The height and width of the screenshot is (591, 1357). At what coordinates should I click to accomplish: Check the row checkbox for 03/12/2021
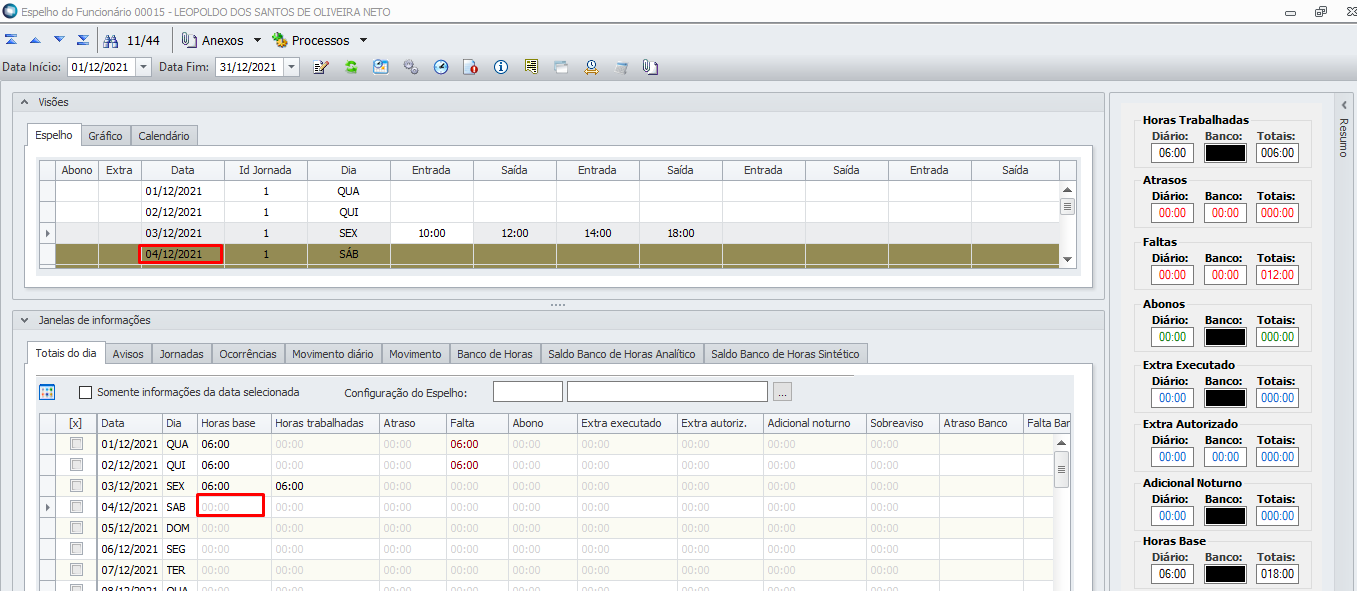coord(76,486)
